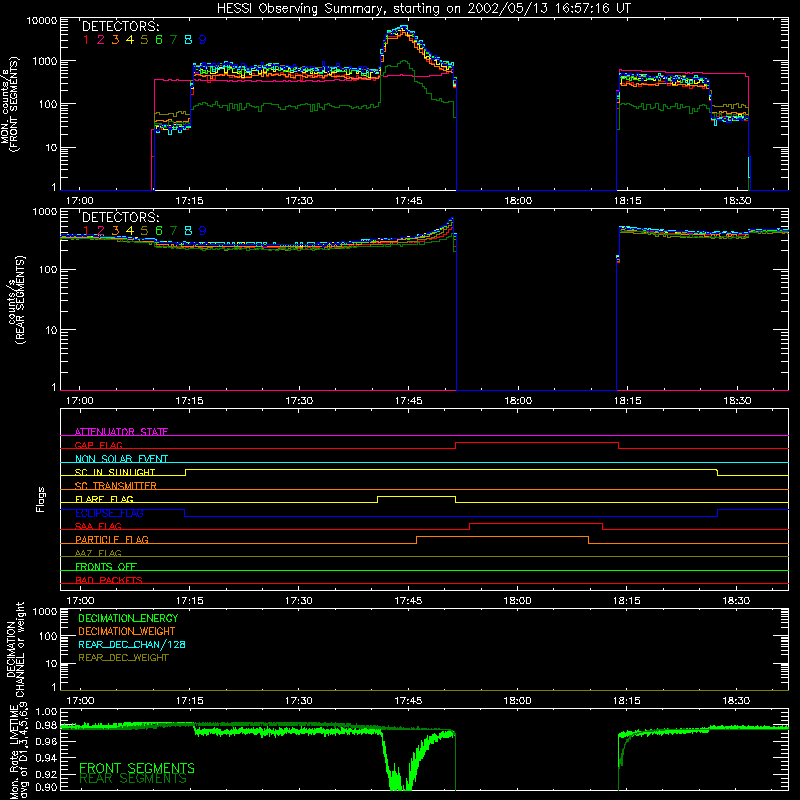Click the NON_SOLAR_EVENT flag label
Screen dimensions: 800x800
coord(121,459)
